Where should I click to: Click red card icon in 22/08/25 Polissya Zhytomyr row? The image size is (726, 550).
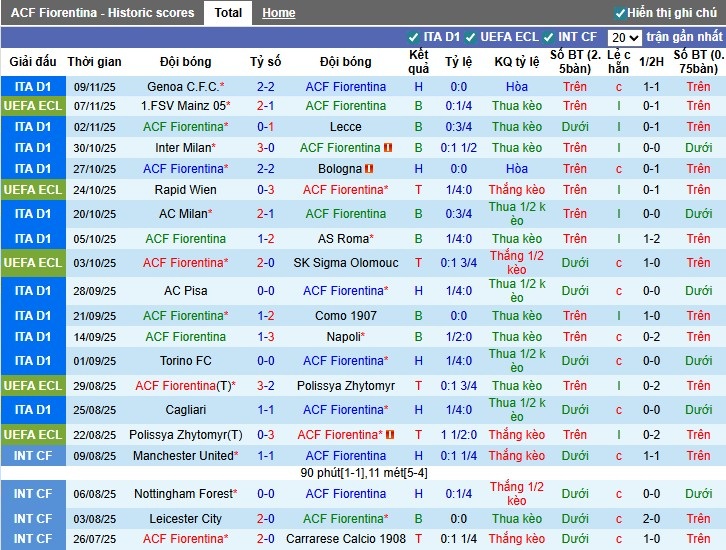[x=390, y=435]
